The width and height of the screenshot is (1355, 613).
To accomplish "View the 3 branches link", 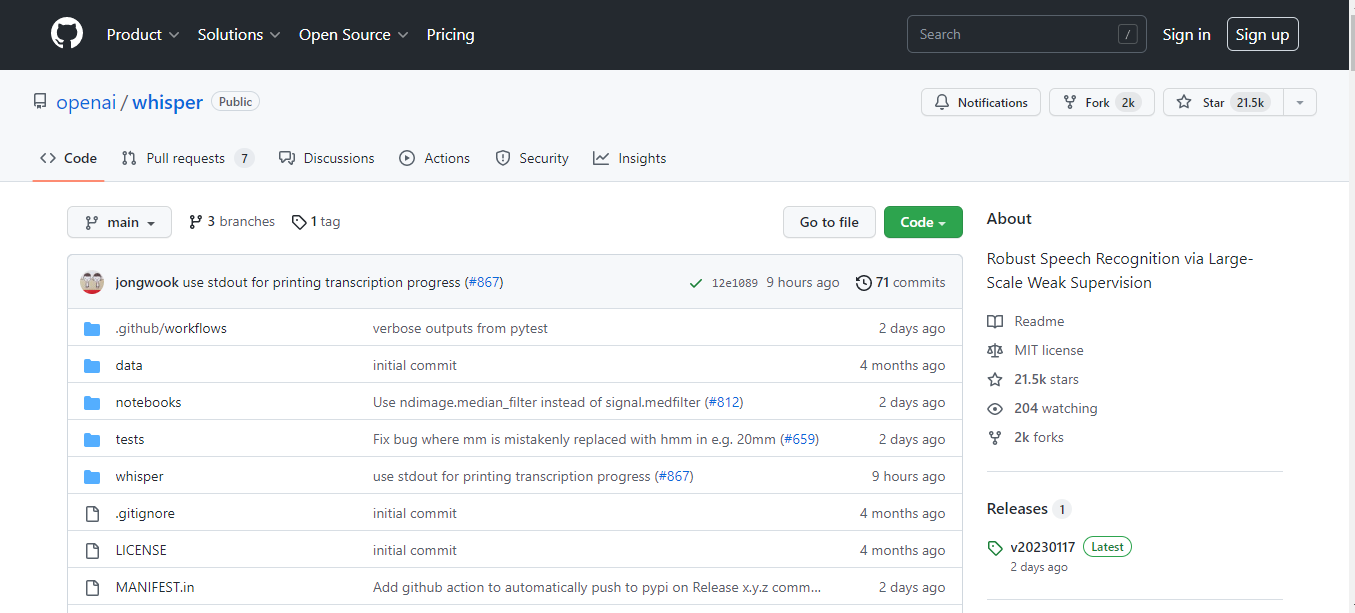I will tap(232, 221).
